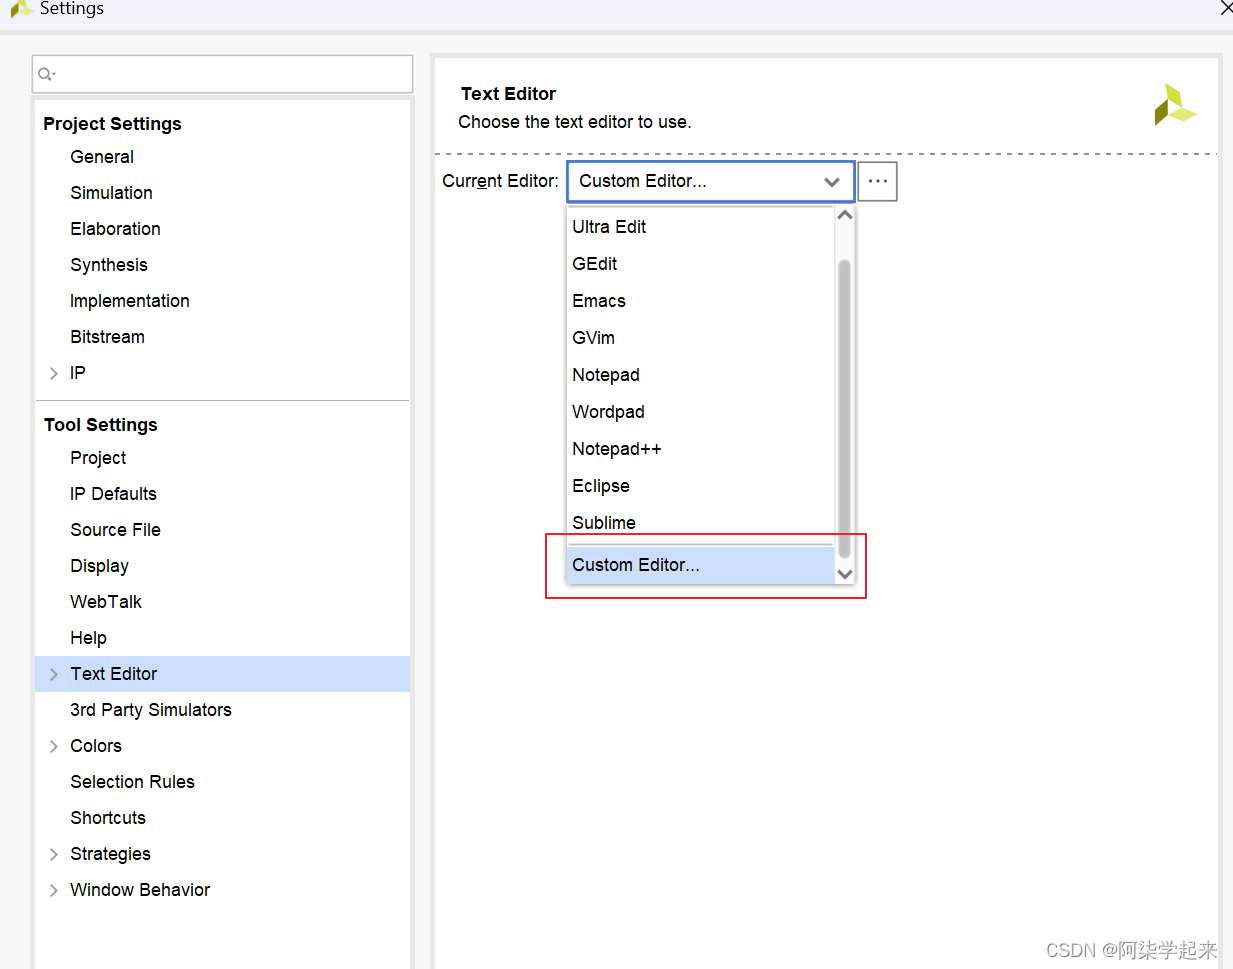Click the Vivado logo in the Settings title bar

click(20, 8)
